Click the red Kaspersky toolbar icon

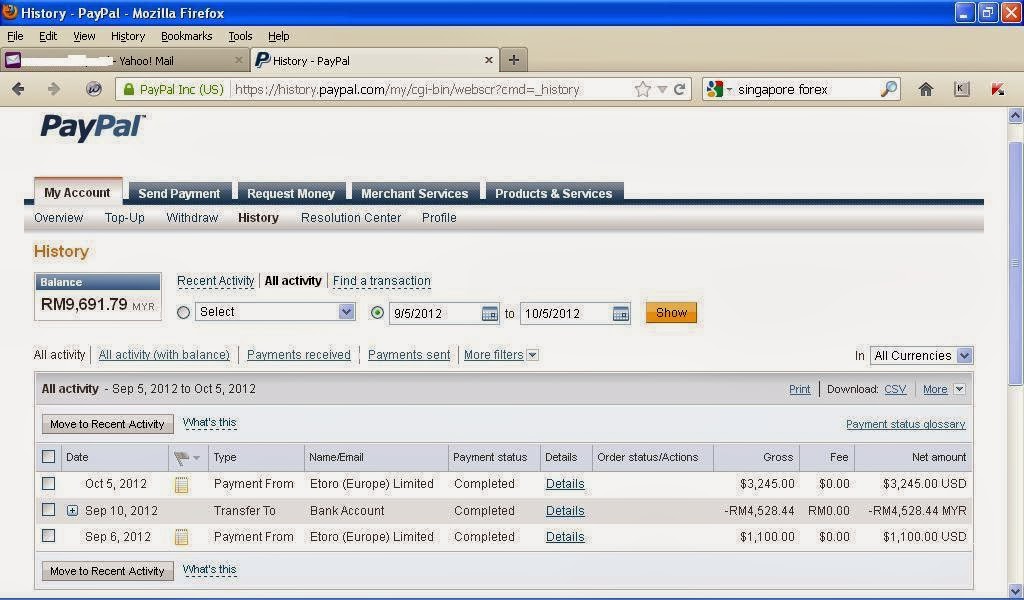(x=997, y=89)
